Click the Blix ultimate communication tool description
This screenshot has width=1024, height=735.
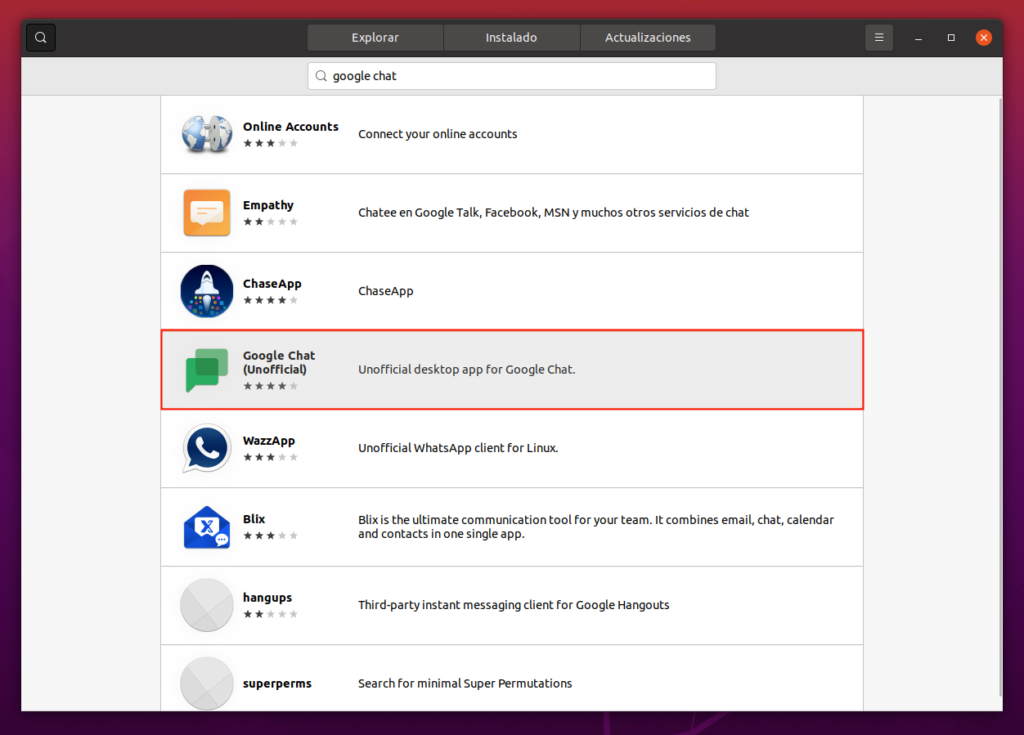coord(596,527)
